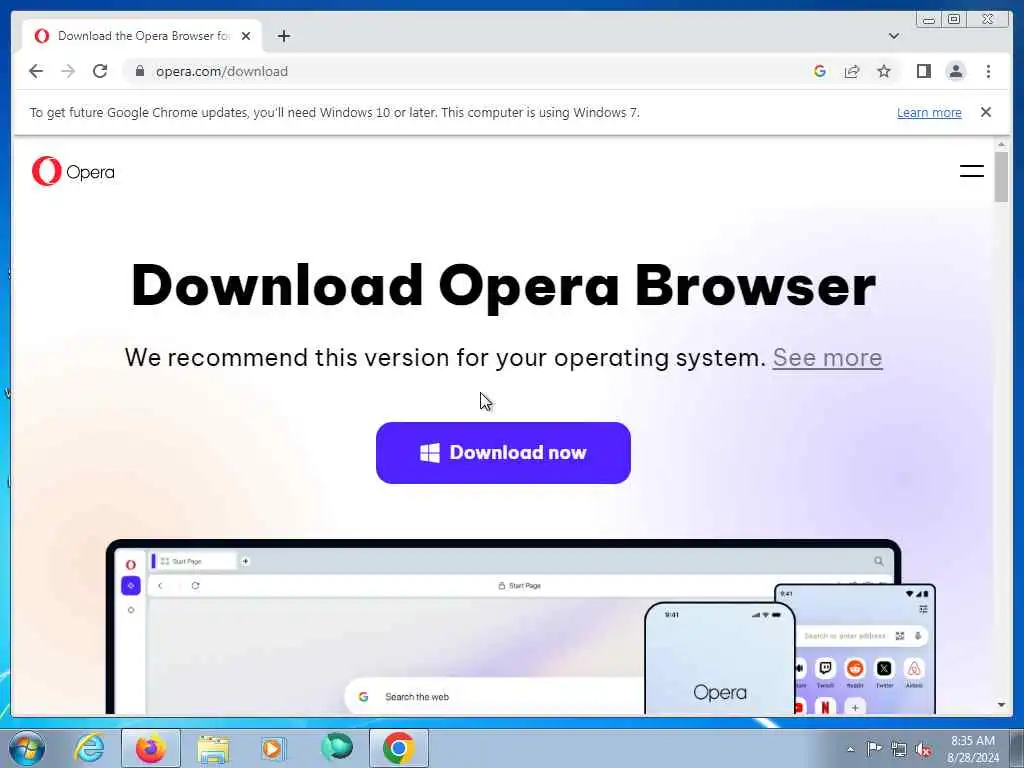The height and width of the screenshot is (768, 1024).
Task: Go back using Chrome's back arrow
Action: point(36,71)
